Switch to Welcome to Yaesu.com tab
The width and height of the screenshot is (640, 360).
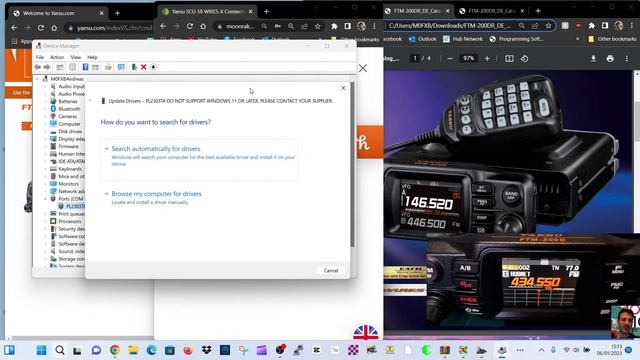[59, 13]
